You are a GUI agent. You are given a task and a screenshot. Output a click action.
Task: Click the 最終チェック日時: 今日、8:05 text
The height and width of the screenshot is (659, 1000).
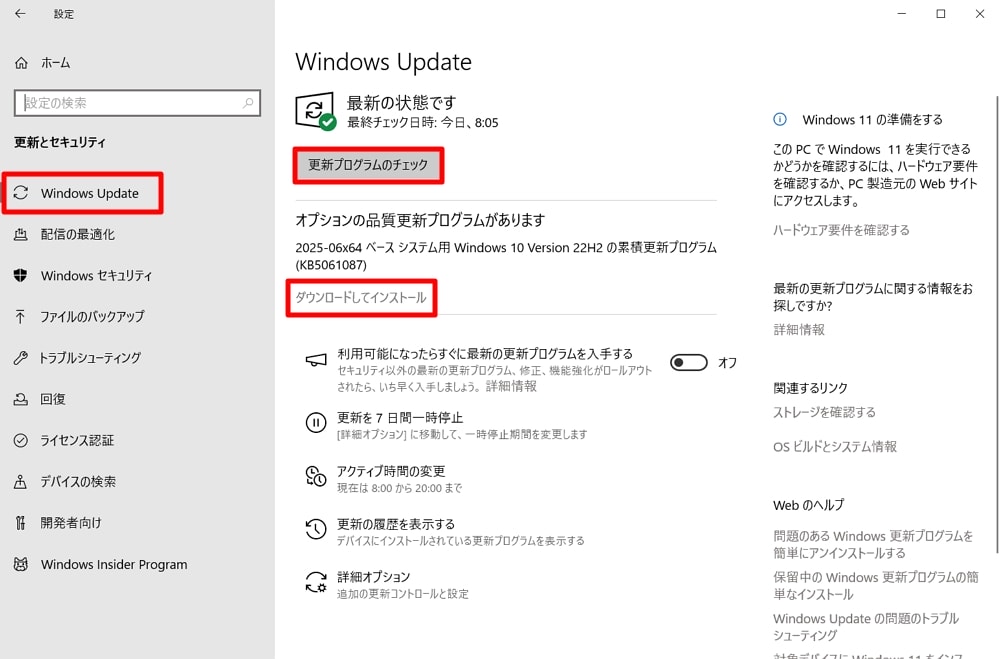[x=423, y=122]
